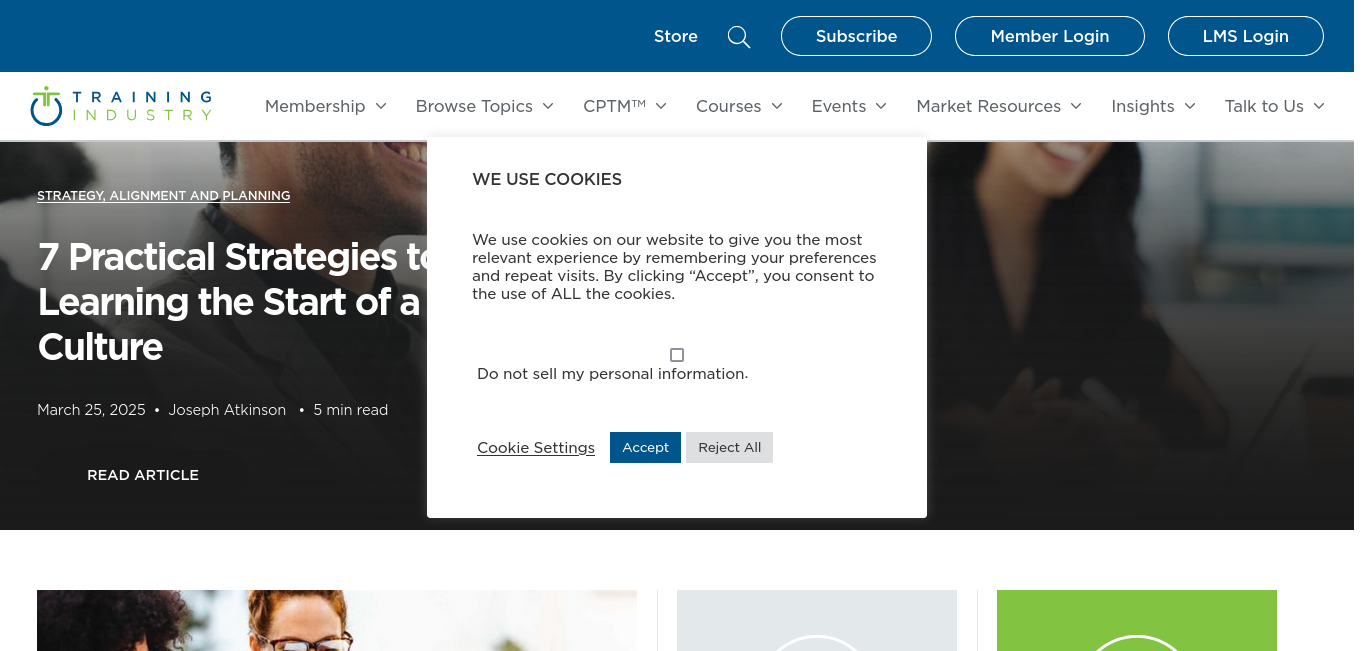Open the Talk to Us menu
This screenshot has height=651, width=1366.
[1264, 106]
